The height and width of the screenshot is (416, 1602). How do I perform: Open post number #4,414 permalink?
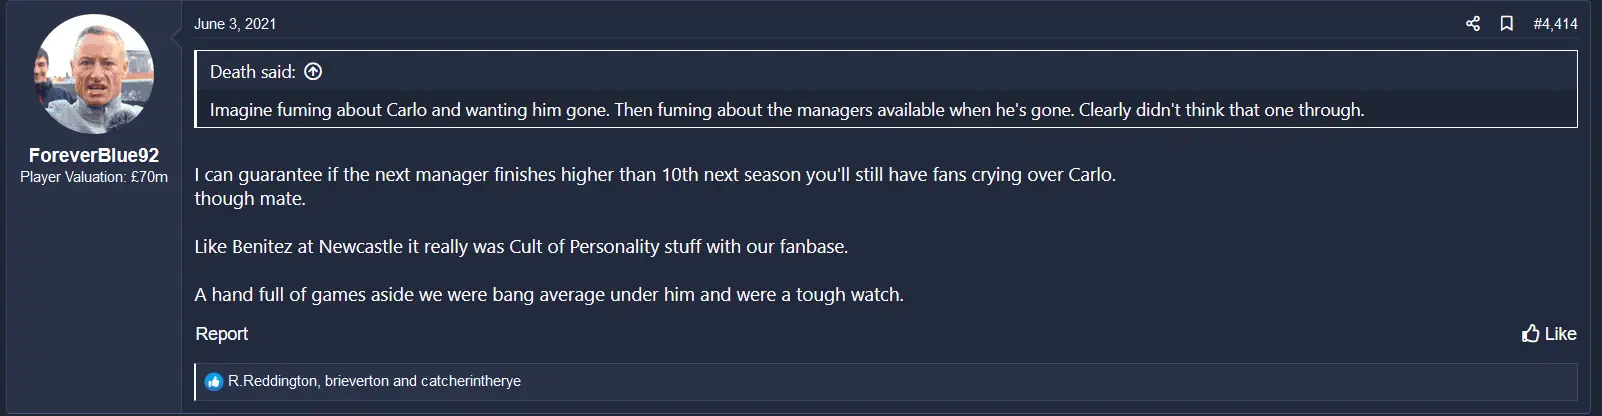tap(1555, 24)
